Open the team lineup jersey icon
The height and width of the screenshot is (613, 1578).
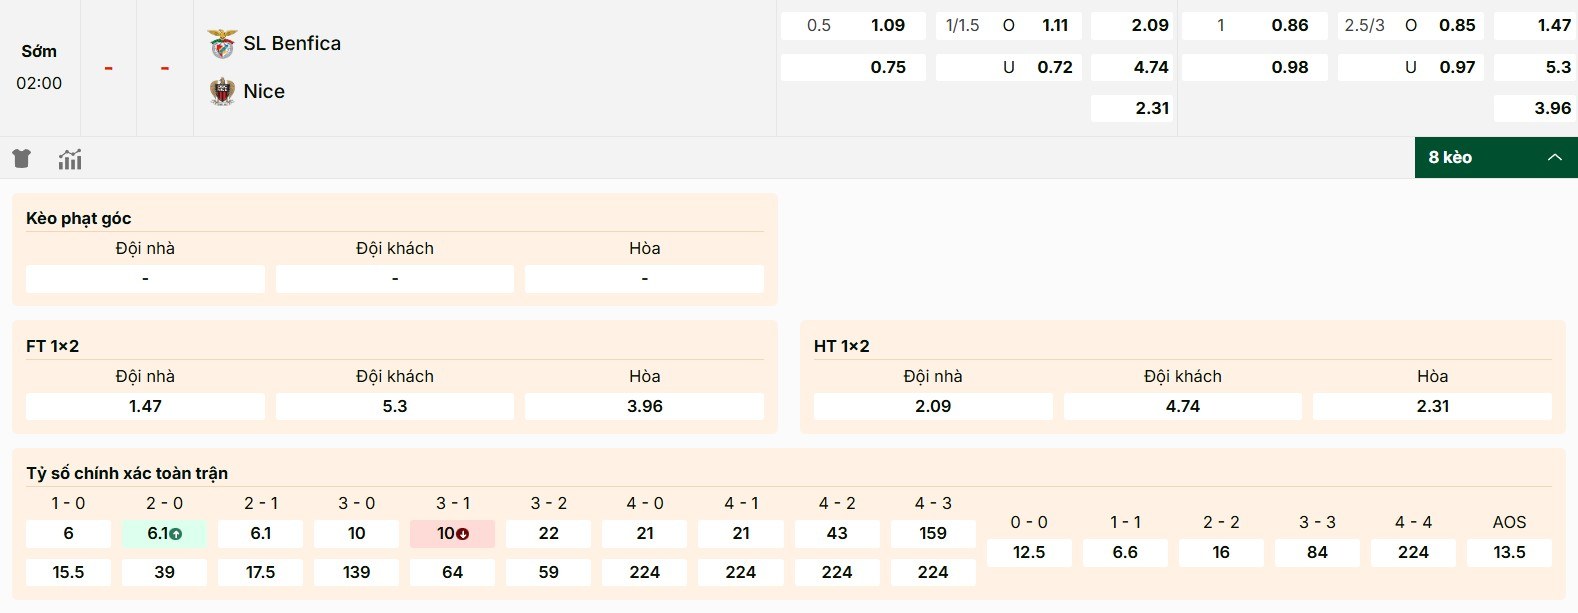(x=21, y=158)
